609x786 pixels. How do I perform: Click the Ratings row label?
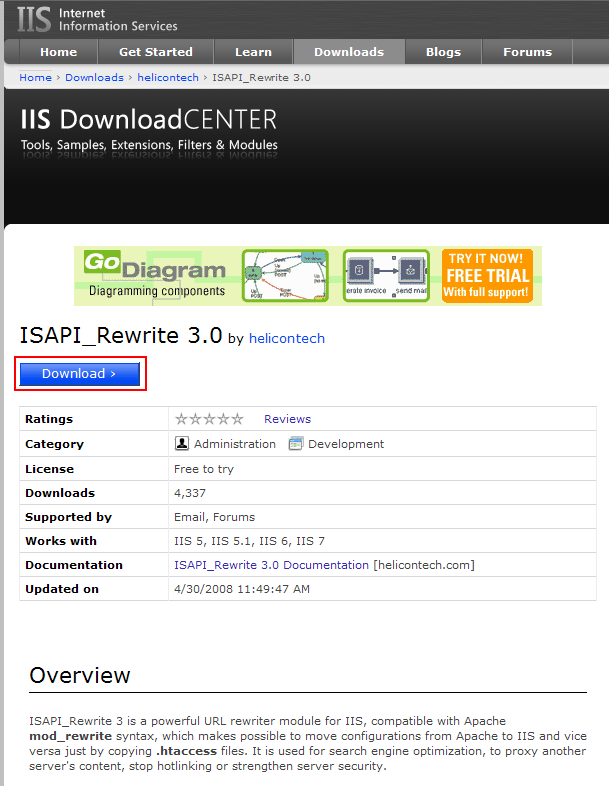(x=49, y=419)
